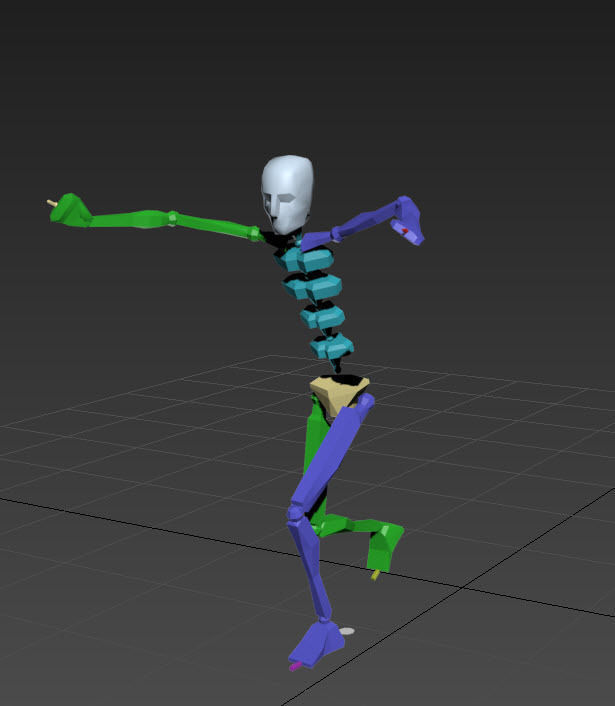The image size is (615, 706).
Task: Select the gray head of the biped
Action: [x=288, y=195]
